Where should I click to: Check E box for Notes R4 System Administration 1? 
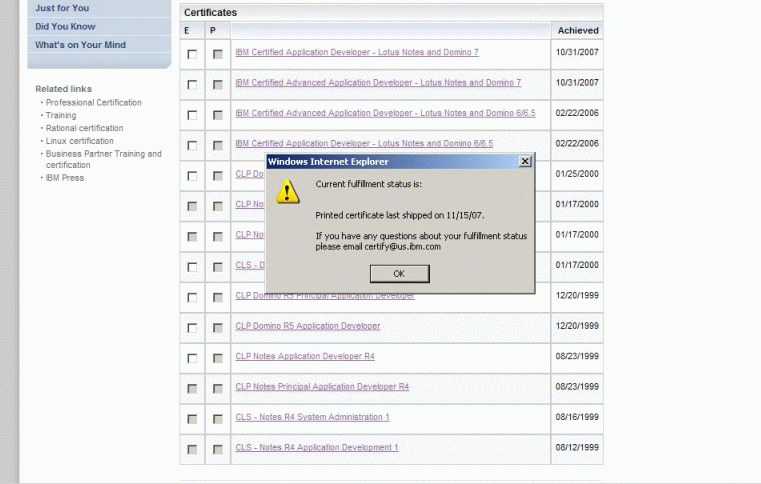(192, 419)
